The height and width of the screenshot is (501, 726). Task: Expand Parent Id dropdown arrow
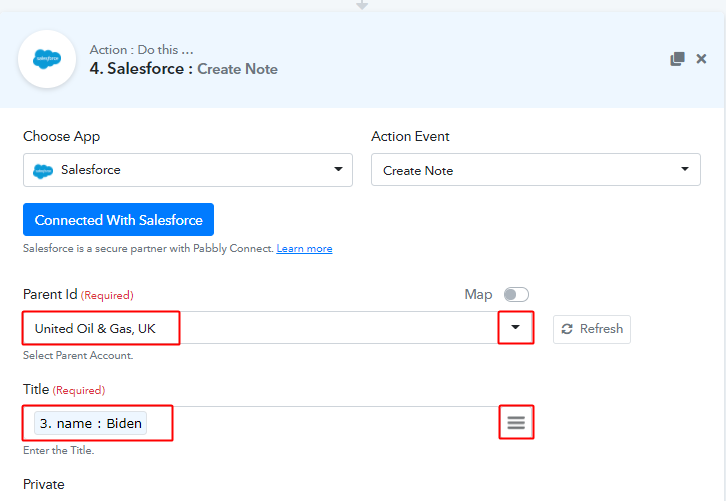coord(515,327)
